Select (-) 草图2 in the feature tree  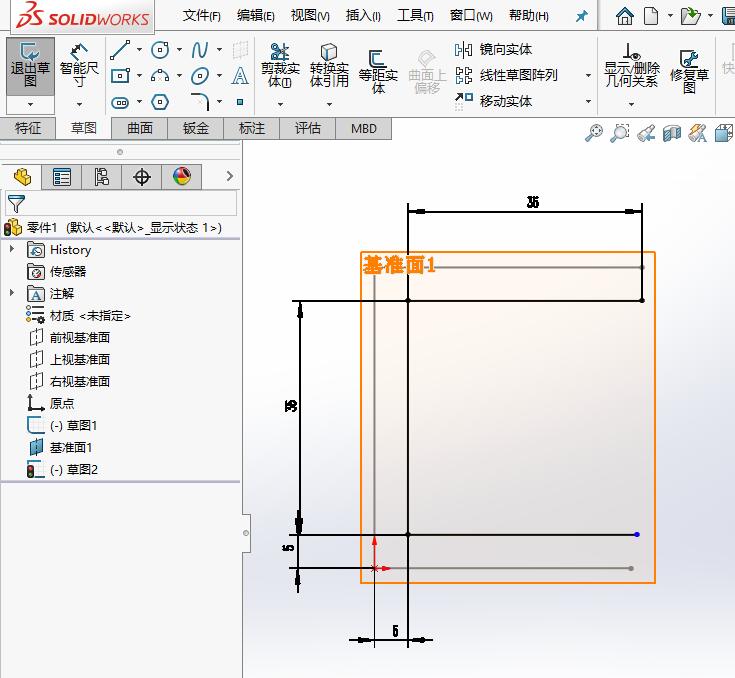pyautogui.click(x=74, y=469)
